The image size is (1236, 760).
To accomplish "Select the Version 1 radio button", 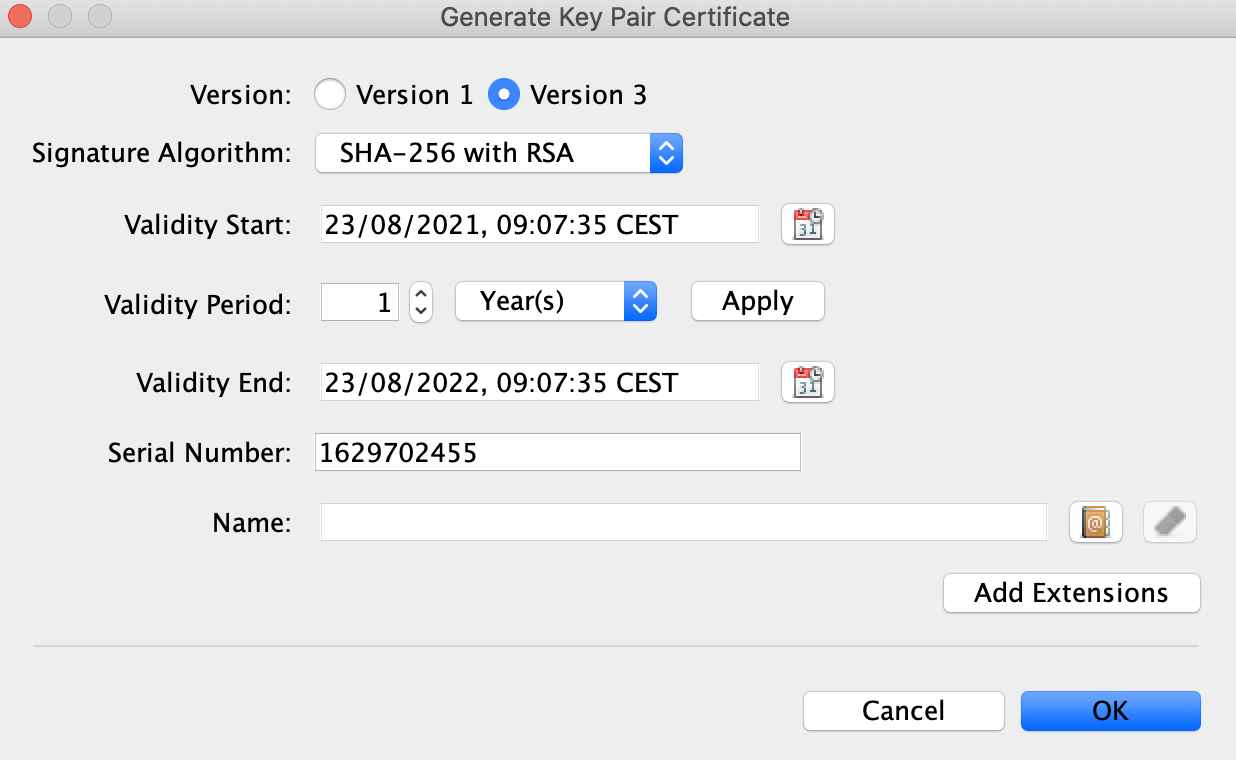I will tap(330, 94).
